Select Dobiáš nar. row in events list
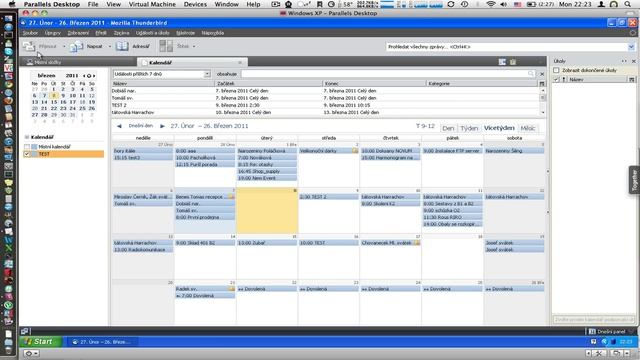 click(325, 91)
